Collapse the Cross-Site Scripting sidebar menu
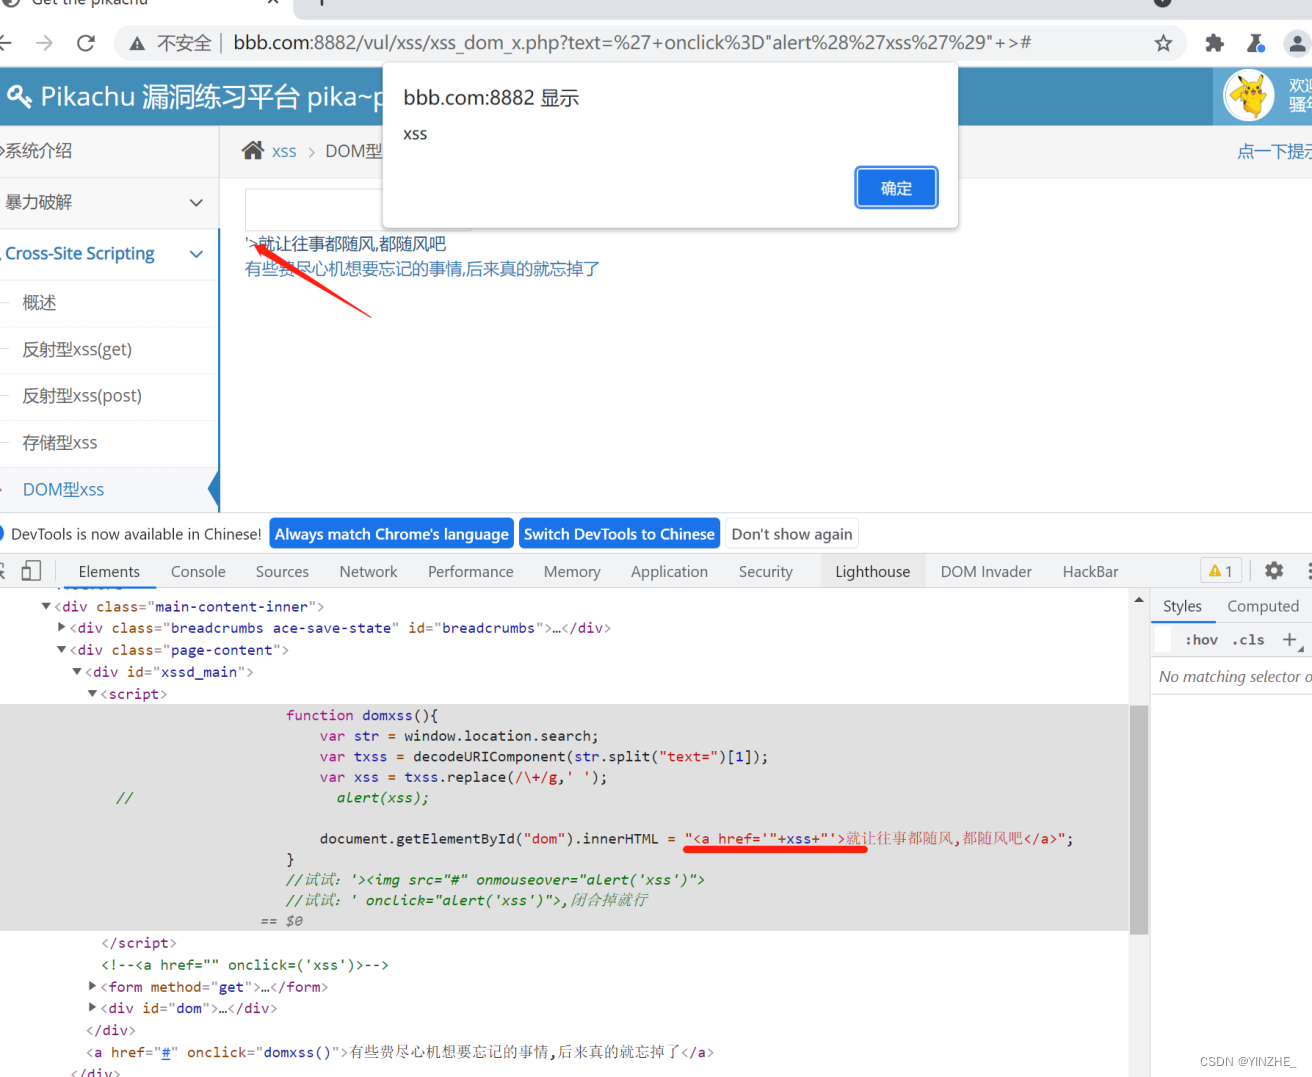The height and width of the screenshot is (1077, 1312). pyautogui.click(x=109, y=254)
